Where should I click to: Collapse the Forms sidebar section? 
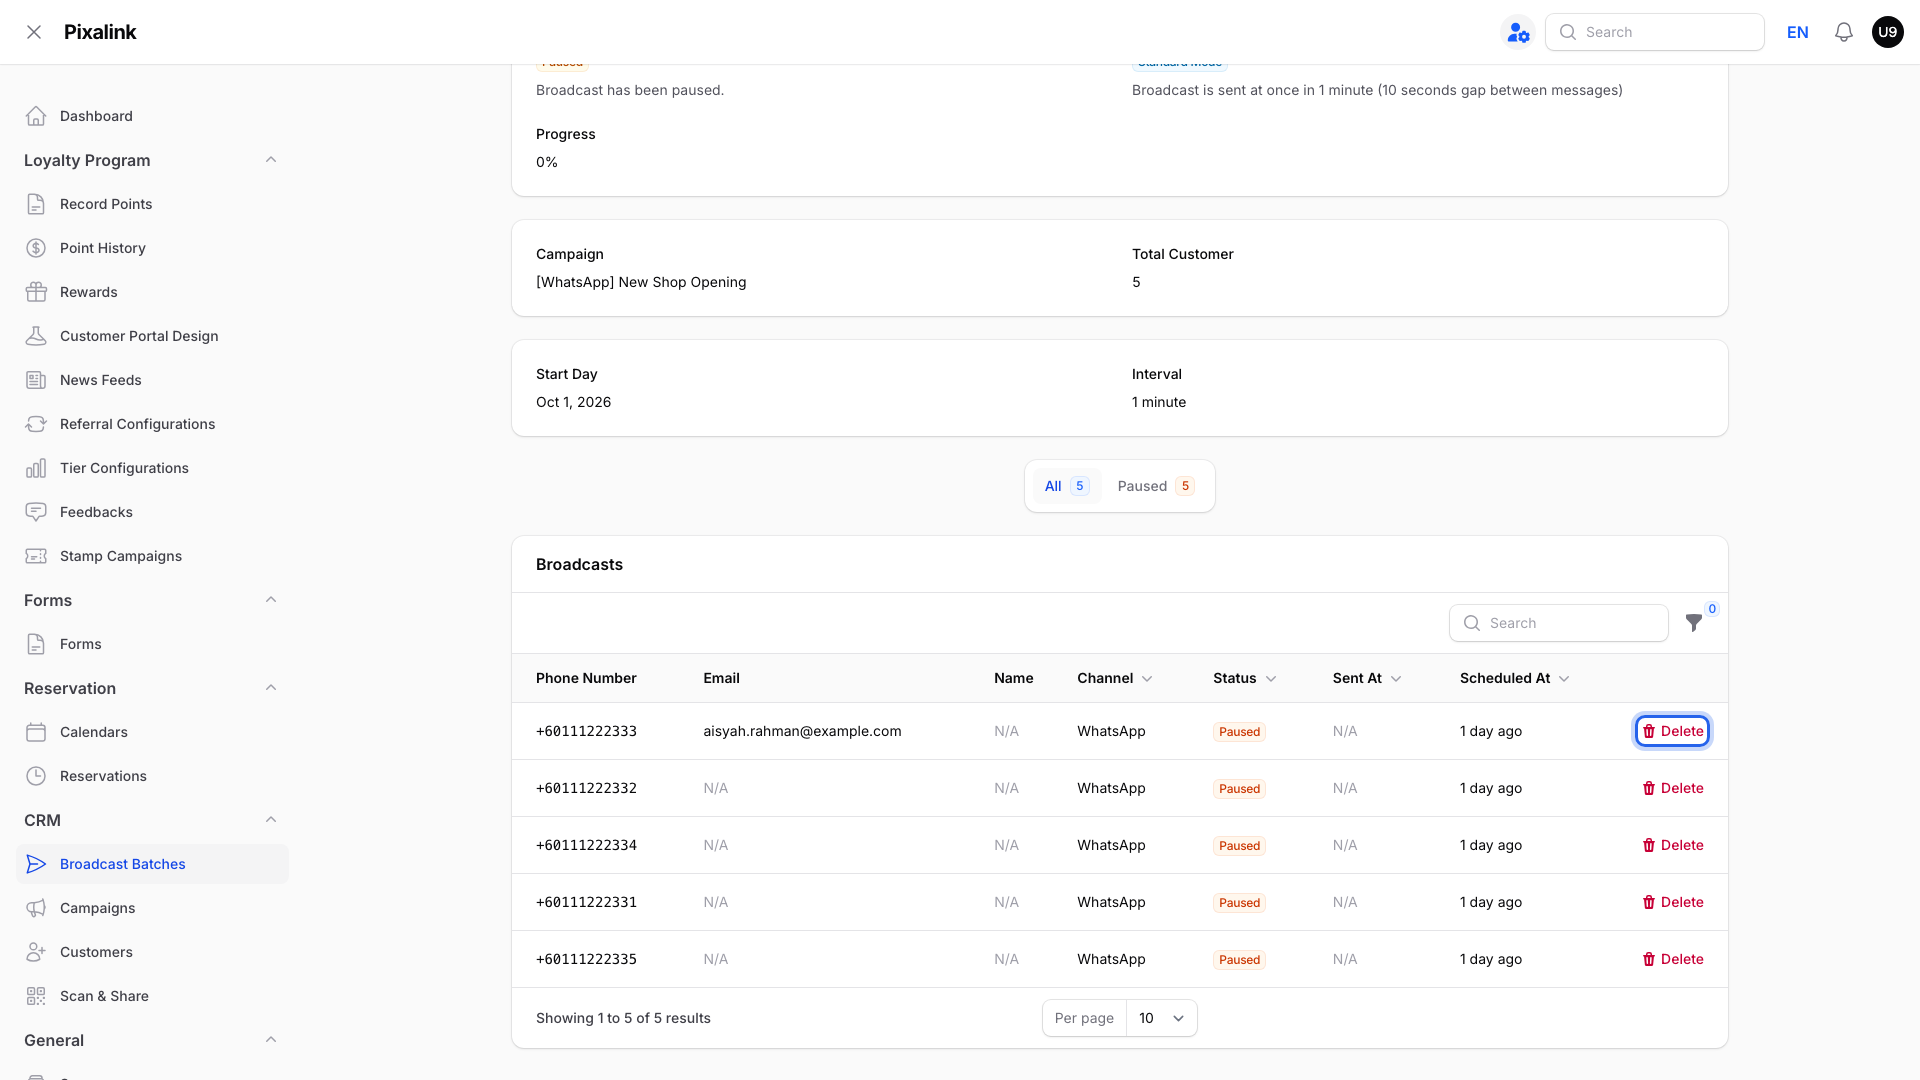(x=271, y=600)
